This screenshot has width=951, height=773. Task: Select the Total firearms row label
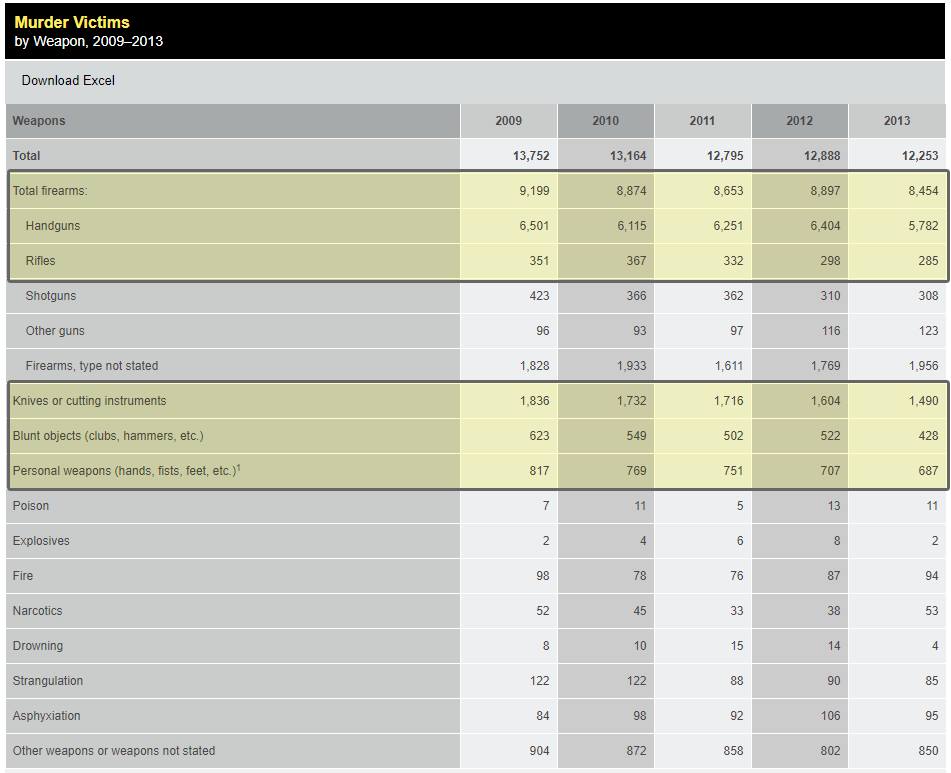click(x=50, y=191)
